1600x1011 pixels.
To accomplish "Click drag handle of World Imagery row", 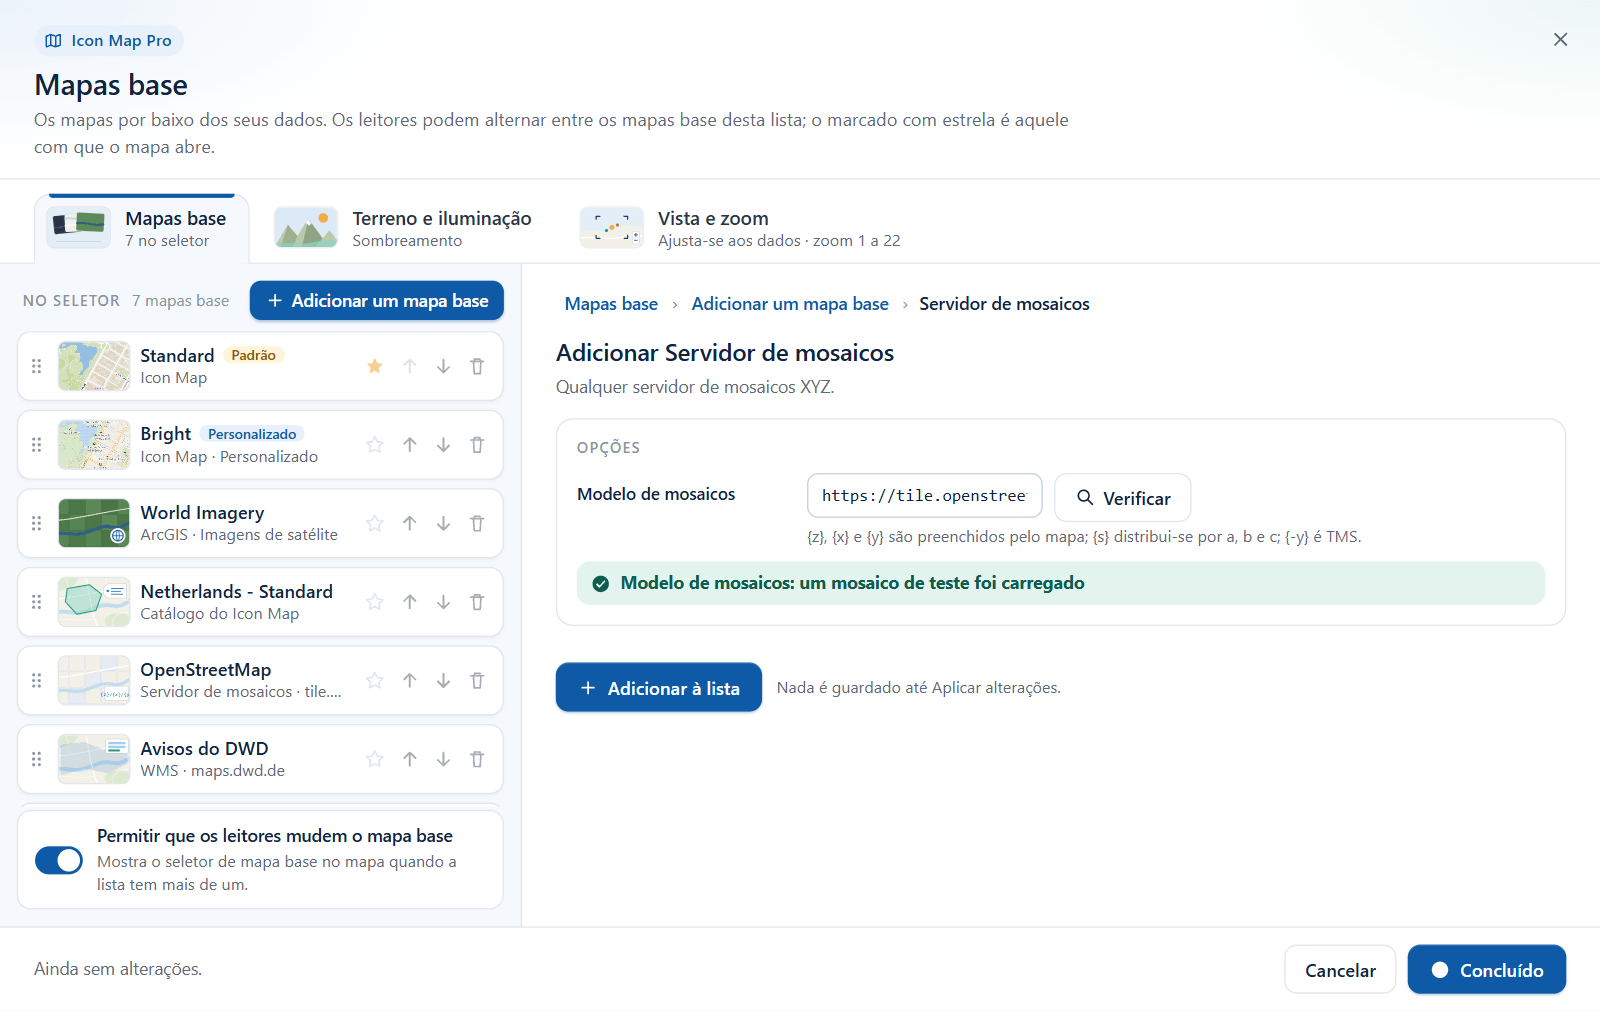I will [37, 523].
